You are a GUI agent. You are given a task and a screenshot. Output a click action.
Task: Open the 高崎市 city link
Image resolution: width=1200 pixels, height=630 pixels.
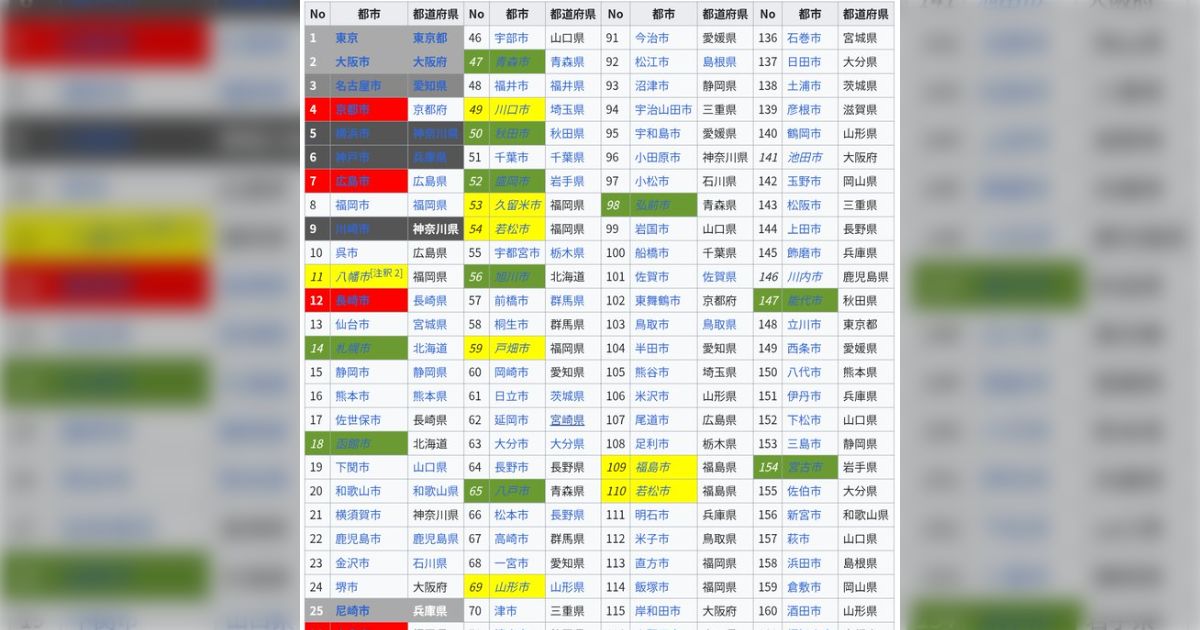512,539
